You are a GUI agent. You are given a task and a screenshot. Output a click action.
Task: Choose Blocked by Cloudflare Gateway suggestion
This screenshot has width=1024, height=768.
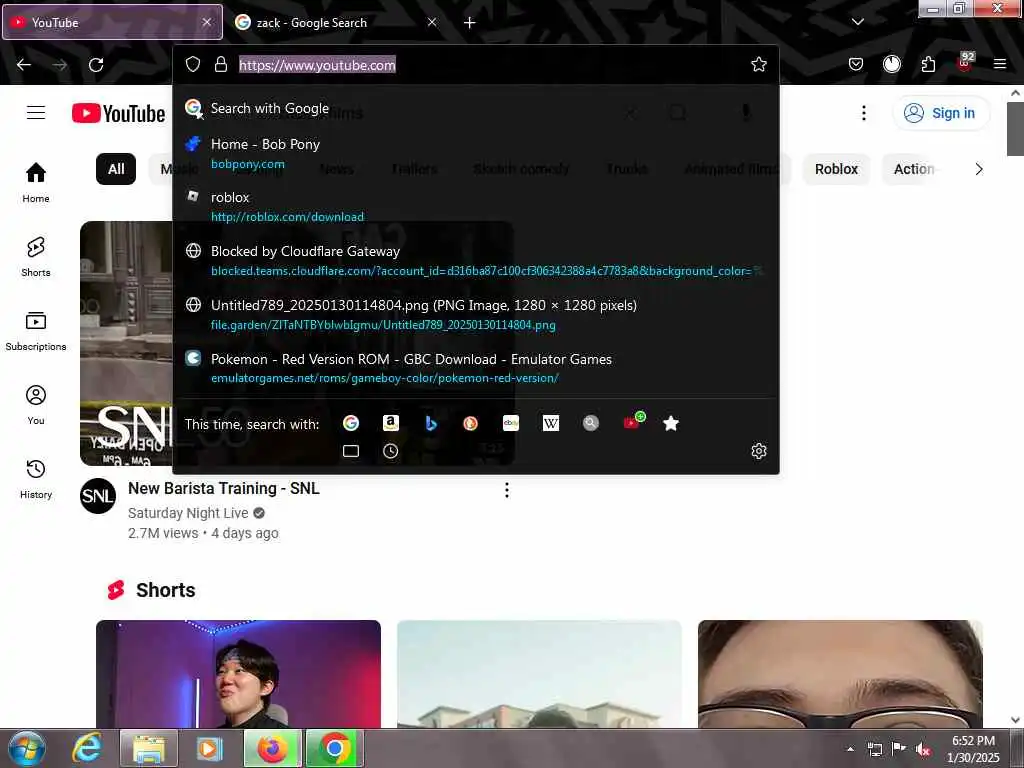pos(475,261)
